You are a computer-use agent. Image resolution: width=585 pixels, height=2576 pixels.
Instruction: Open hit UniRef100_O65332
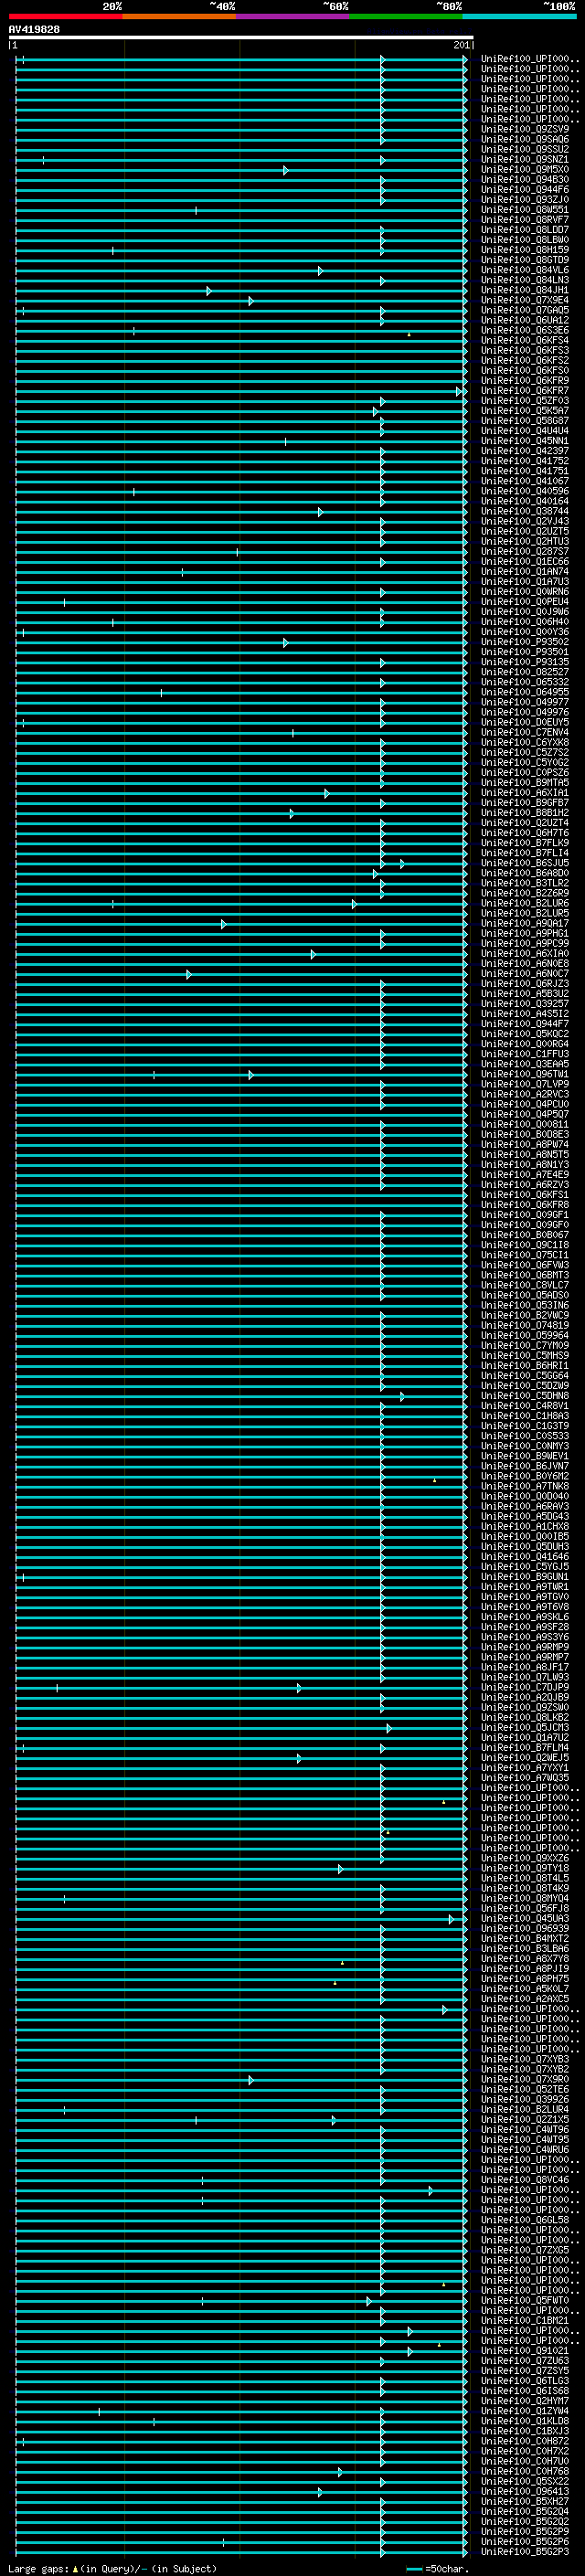[525, 681]
